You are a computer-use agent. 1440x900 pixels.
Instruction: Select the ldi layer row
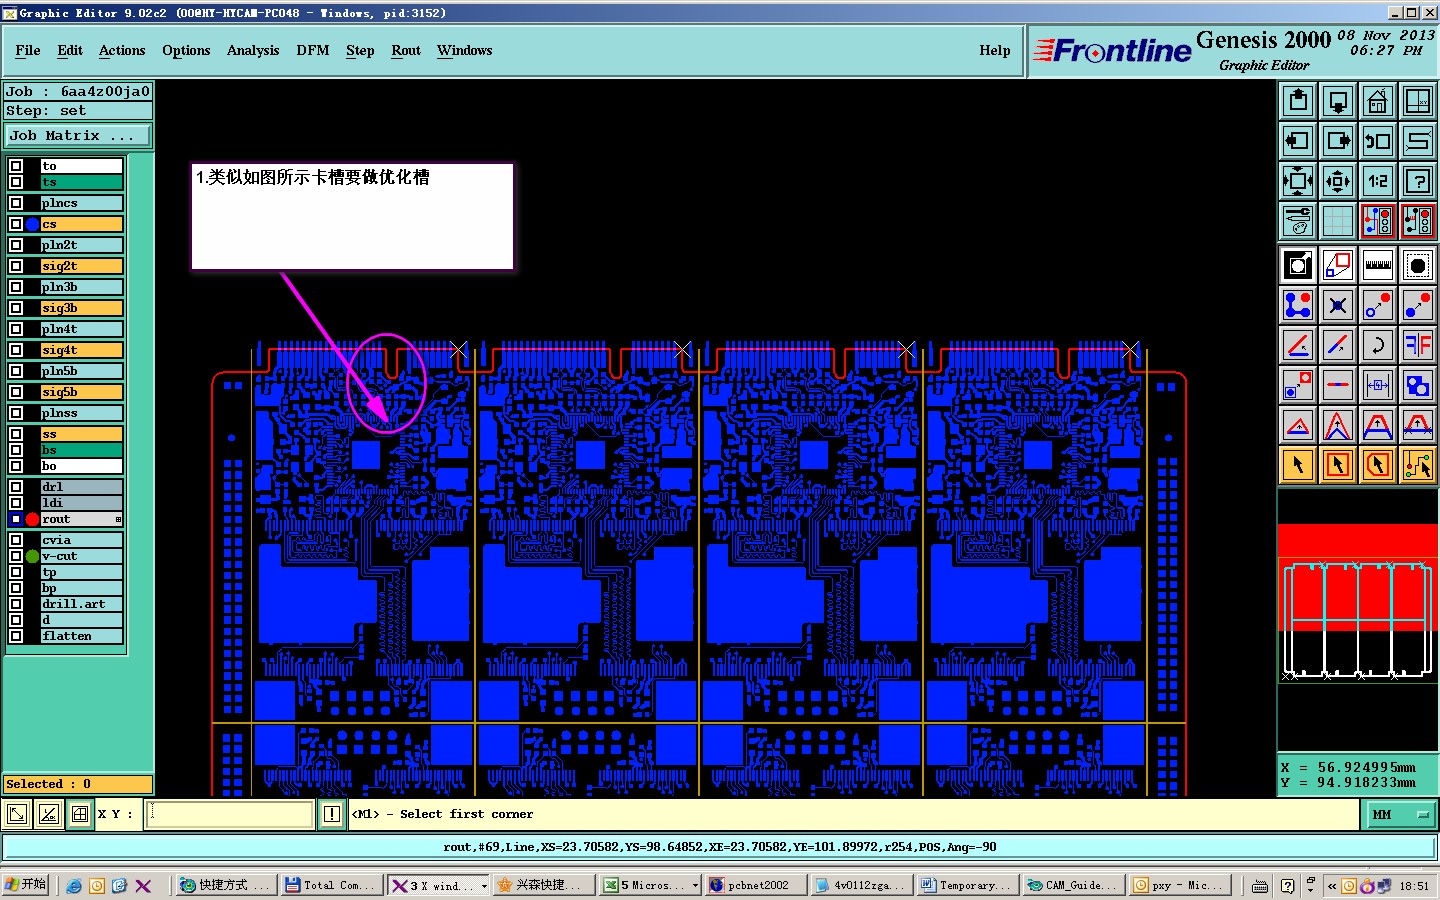(81, 503)
